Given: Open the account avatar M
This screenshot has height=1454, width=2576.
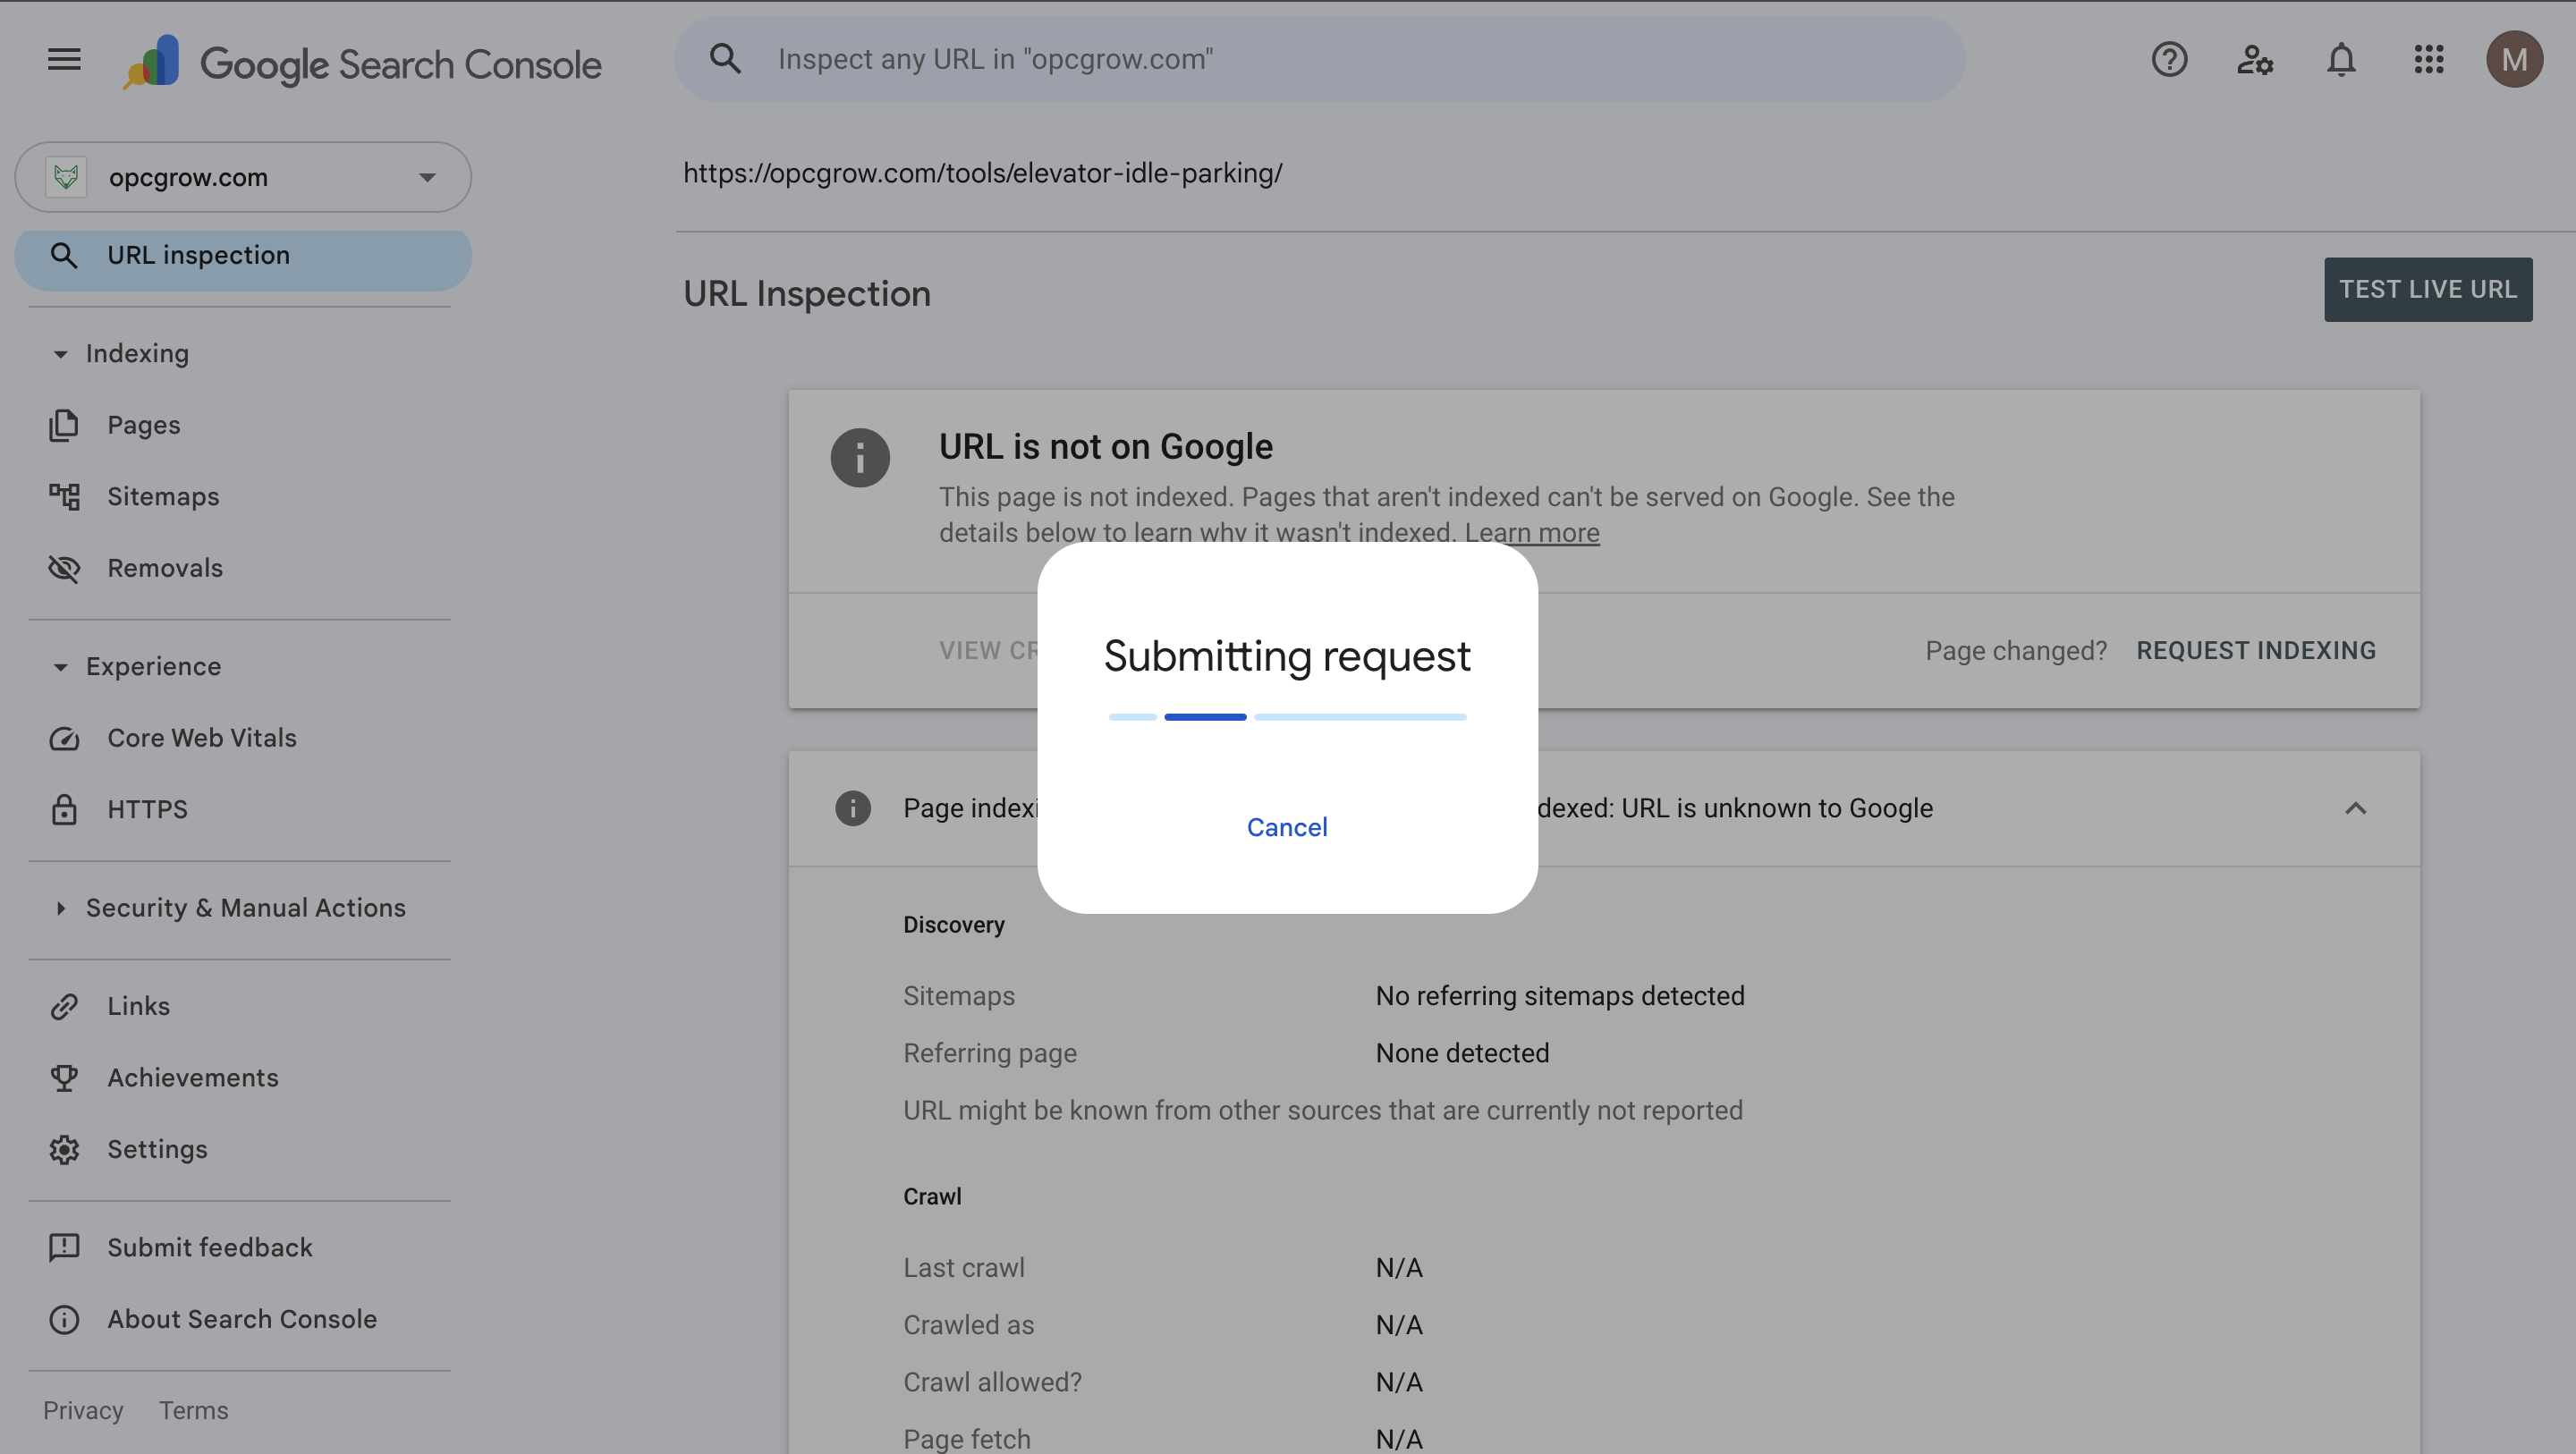Looking at the screenshot, I should tap(2514, 60).
